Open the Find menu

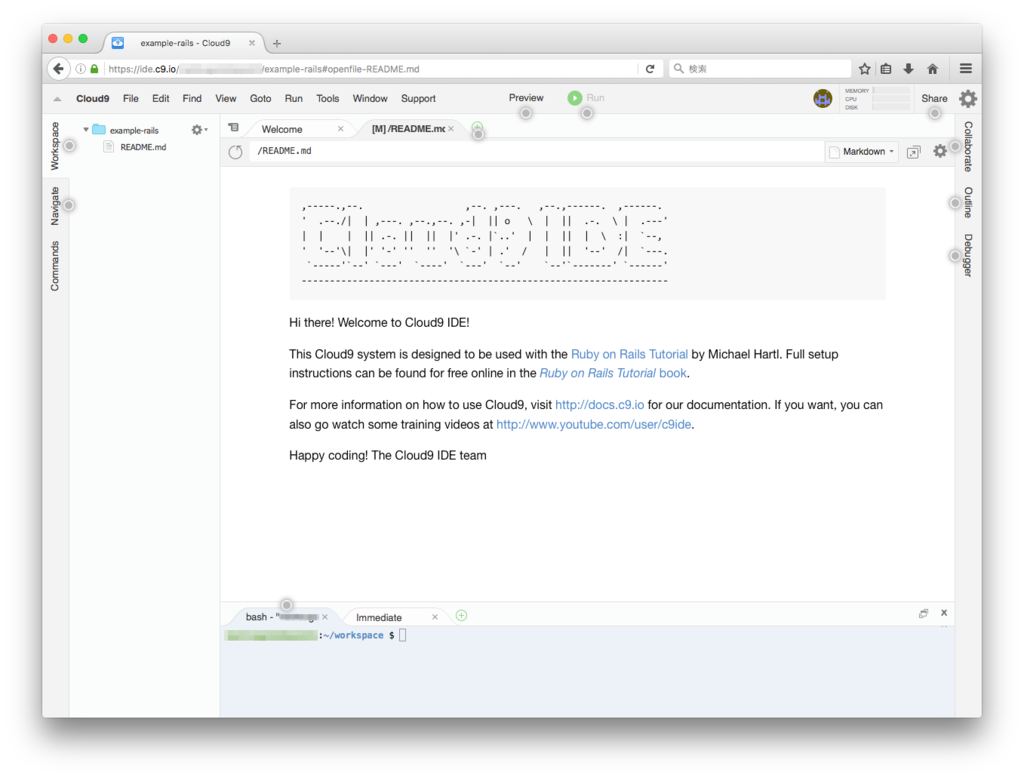(192, 99)
